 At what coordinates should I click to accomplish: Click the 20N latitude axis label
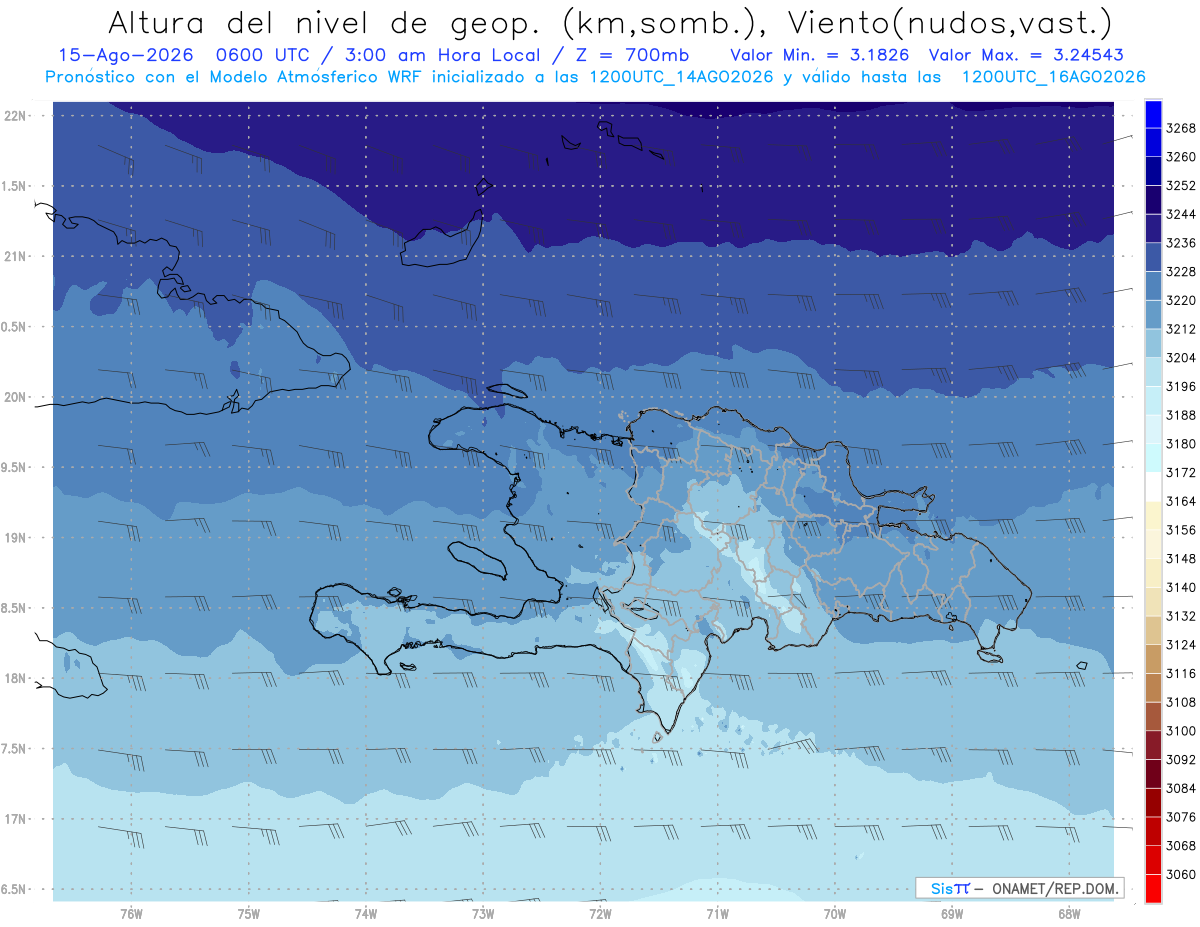tap(16, 397)
